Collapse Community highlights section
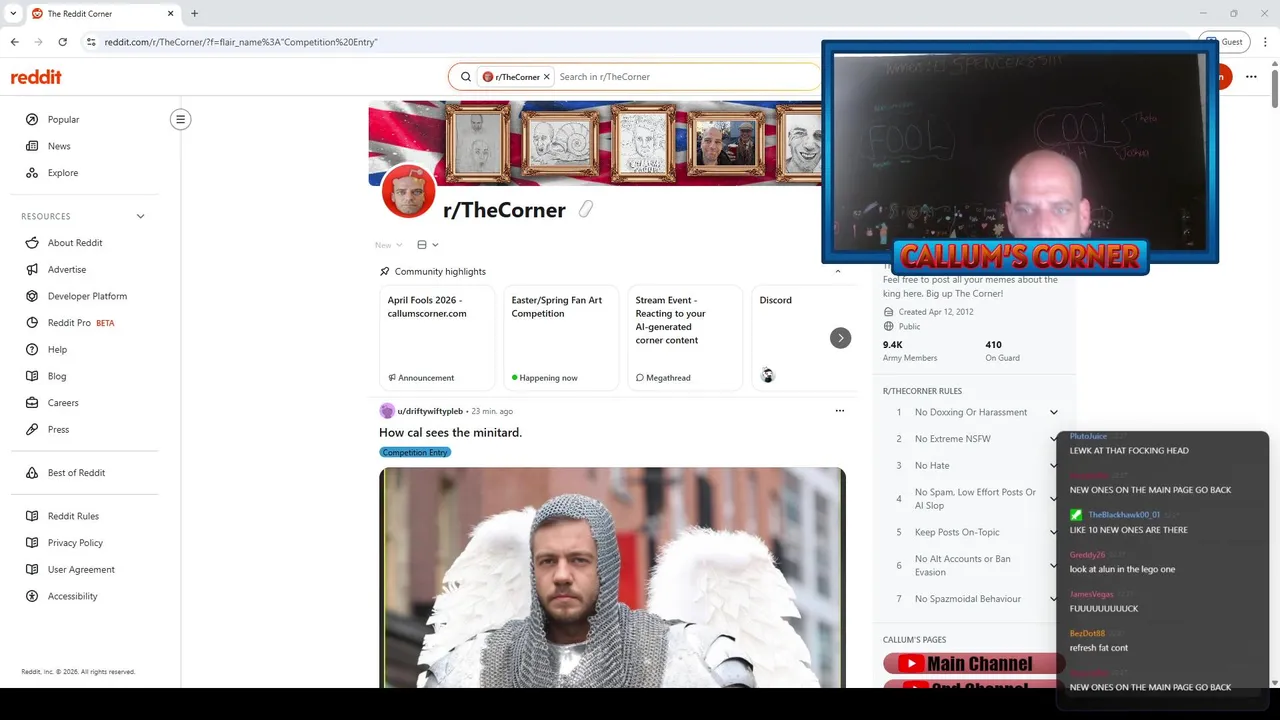The height and width of the screenshot is (720, 1280). pyautogui.click(x=838, y=272)
